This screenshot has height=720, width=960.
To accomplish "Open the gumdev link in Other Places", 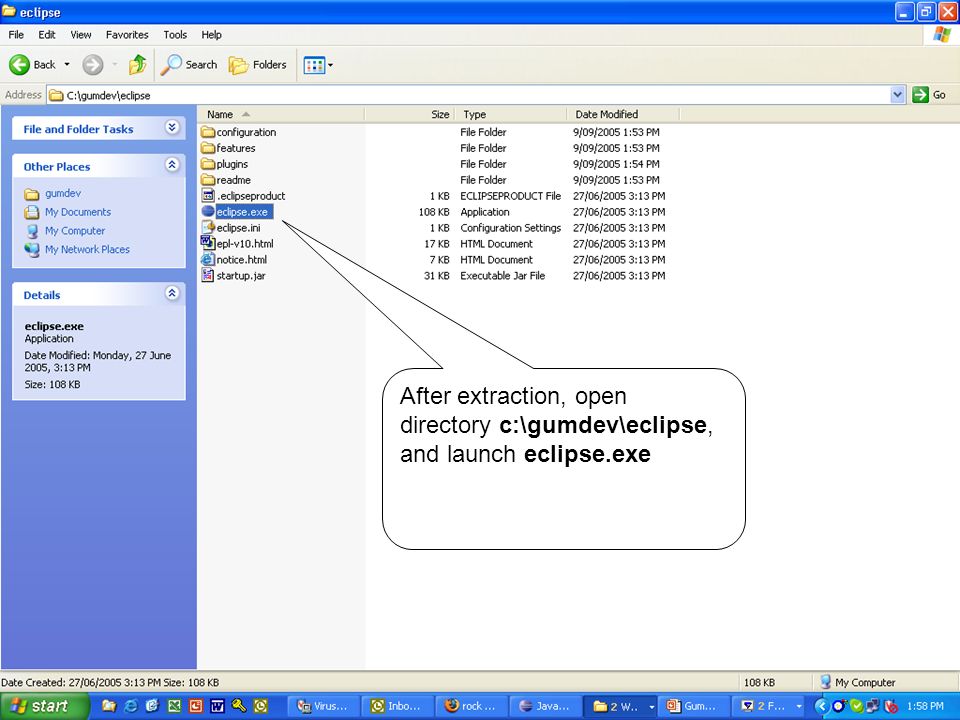I will [x=62, y=193].
